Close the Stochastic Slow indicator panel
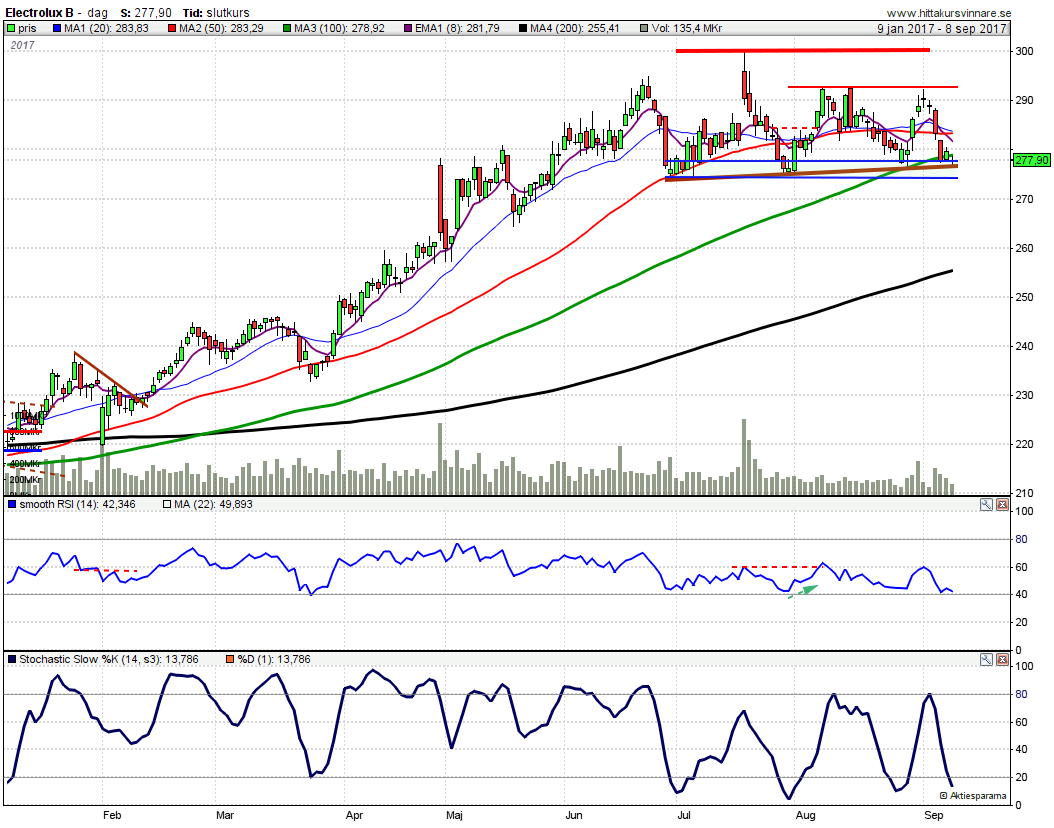 (1002, 659)
